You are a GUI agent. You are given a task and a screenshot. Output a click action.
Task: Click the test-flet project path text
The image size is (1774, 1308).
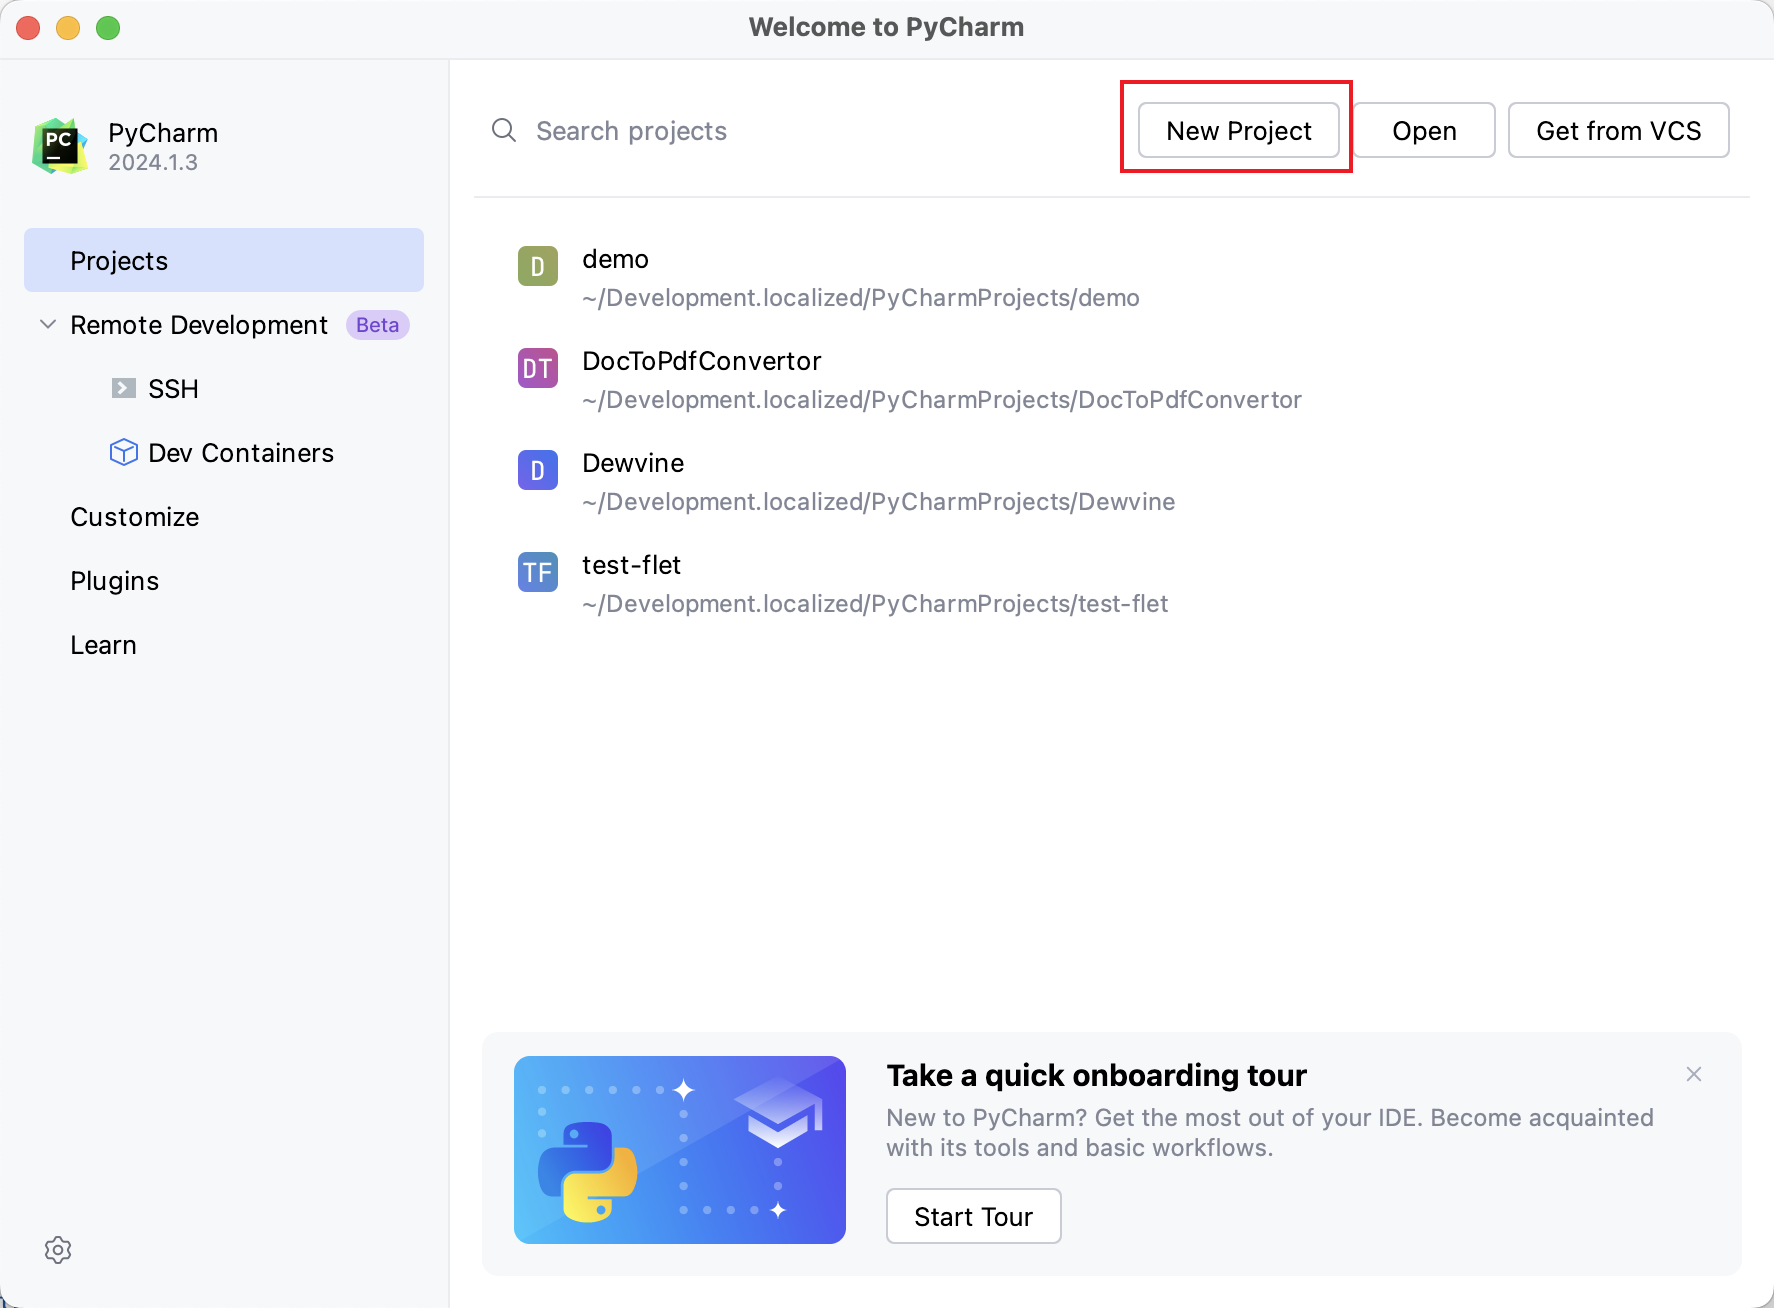click(875, 604)
